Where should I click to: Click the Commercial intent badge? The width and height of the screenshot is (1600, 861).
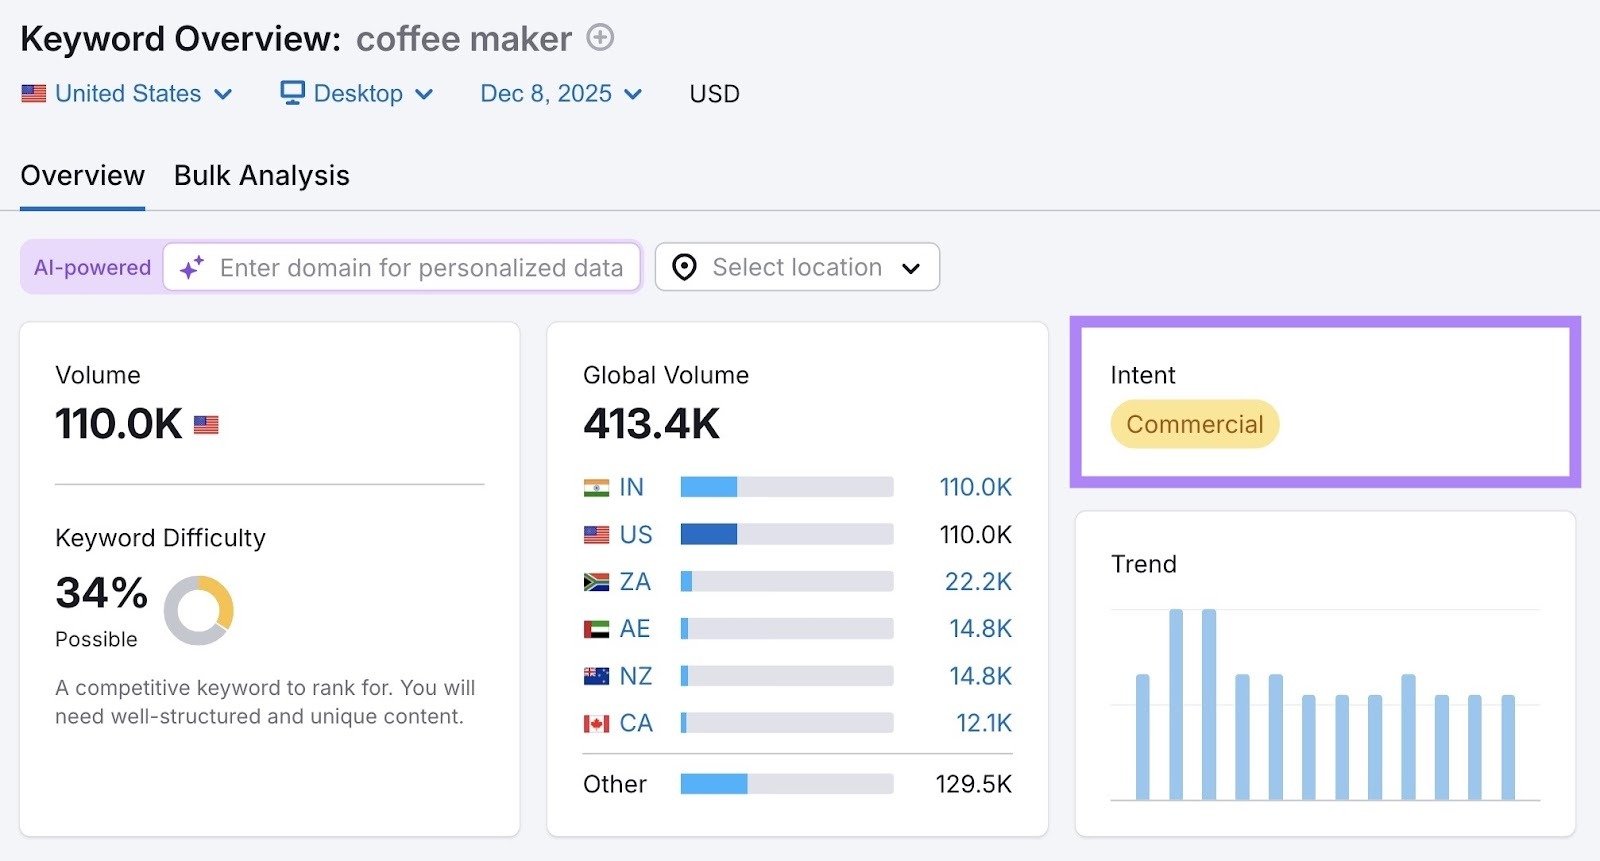pos(1195,424)
